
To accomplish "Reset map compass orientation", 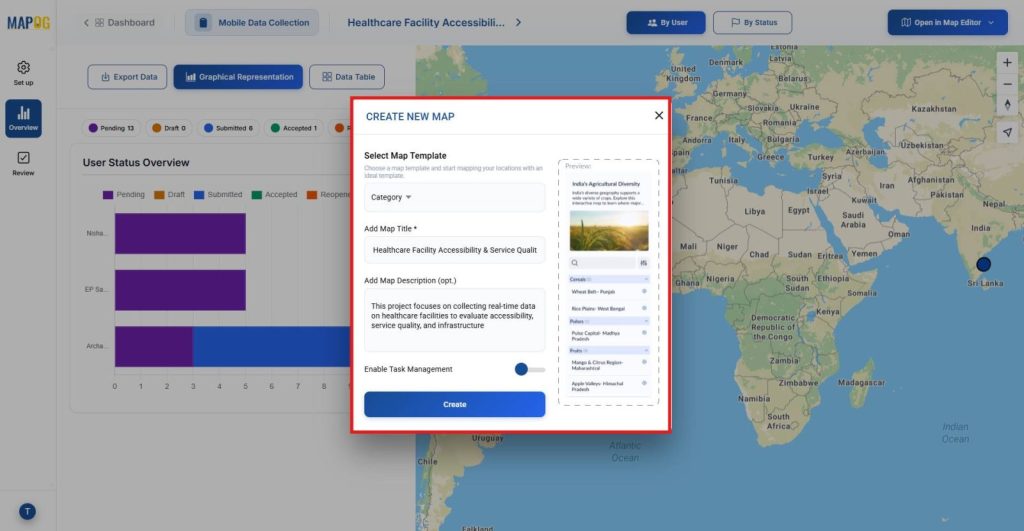I will click(1007, 105).
